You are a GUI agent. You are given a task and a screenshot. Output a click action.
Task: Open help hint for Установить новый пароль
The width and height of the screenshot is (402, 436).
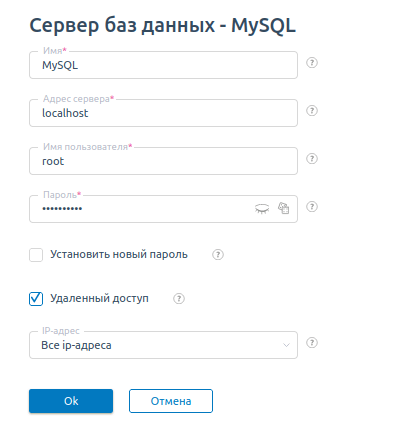218,255
